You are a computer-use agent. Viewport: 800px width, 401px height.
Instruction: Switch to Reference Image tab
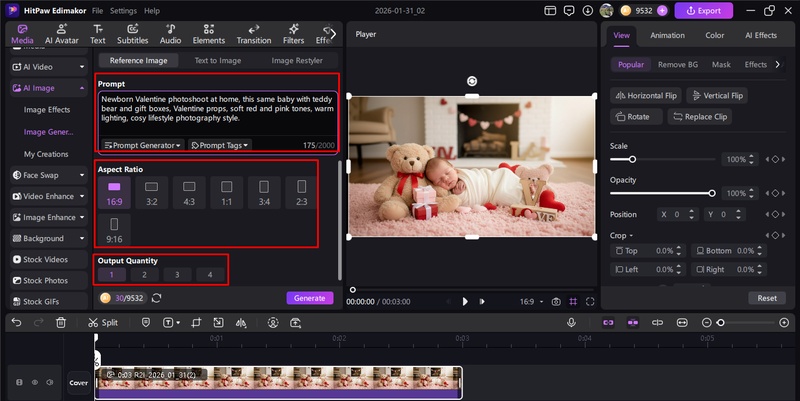(x=138, y=60)
